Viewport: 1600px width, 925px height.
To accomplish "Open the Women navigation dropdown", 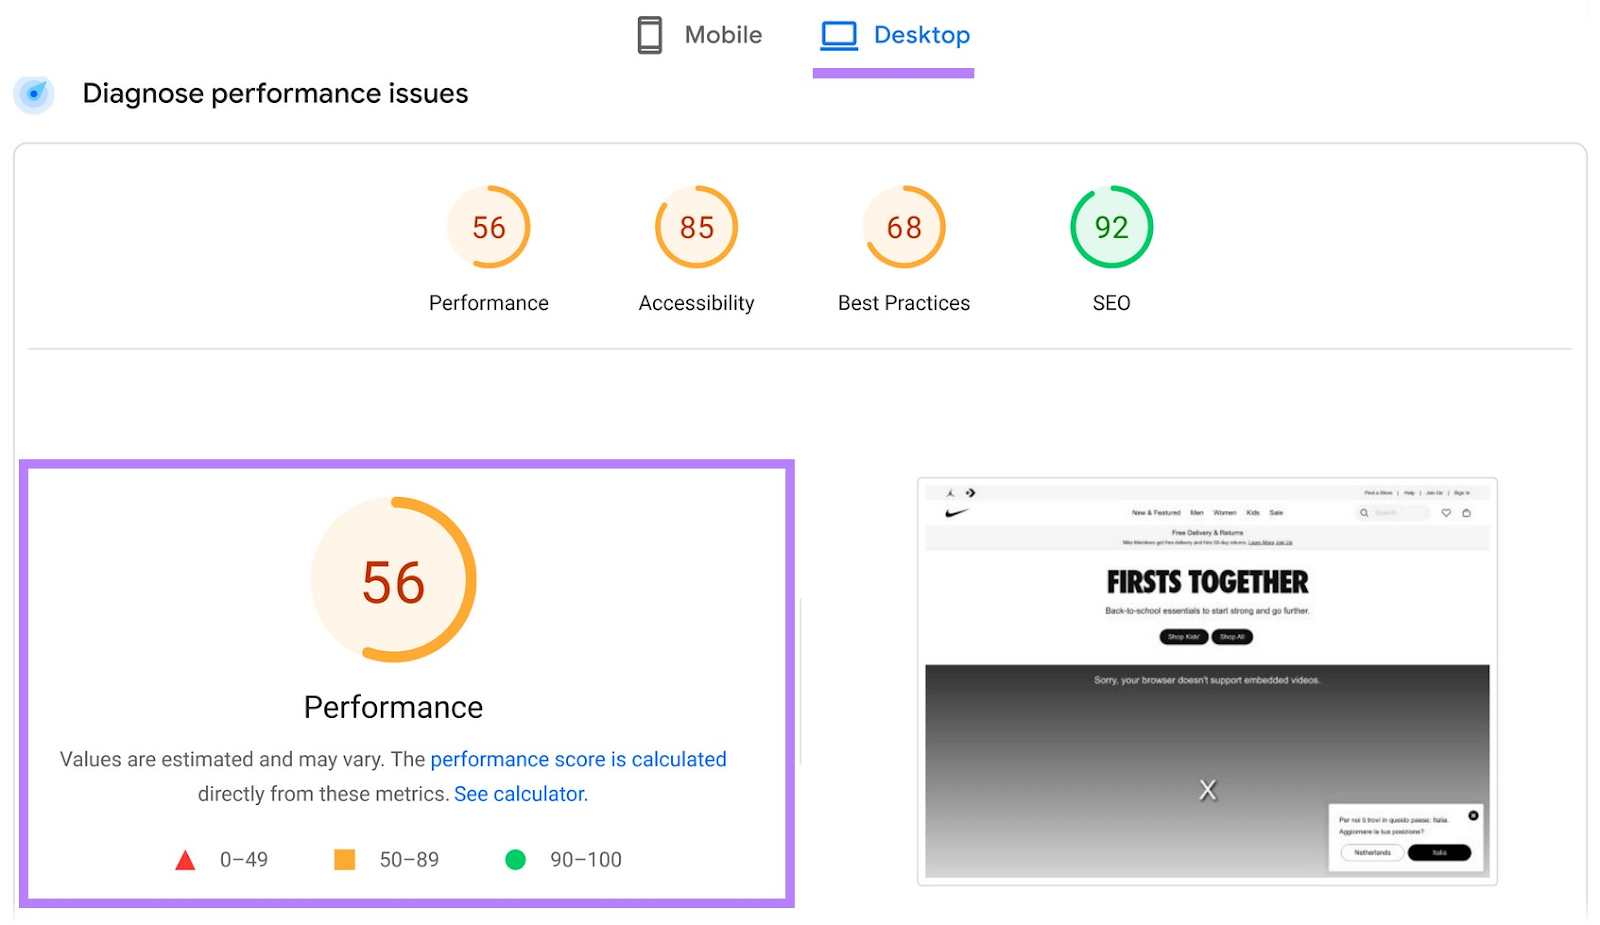I will (1225, 512).
